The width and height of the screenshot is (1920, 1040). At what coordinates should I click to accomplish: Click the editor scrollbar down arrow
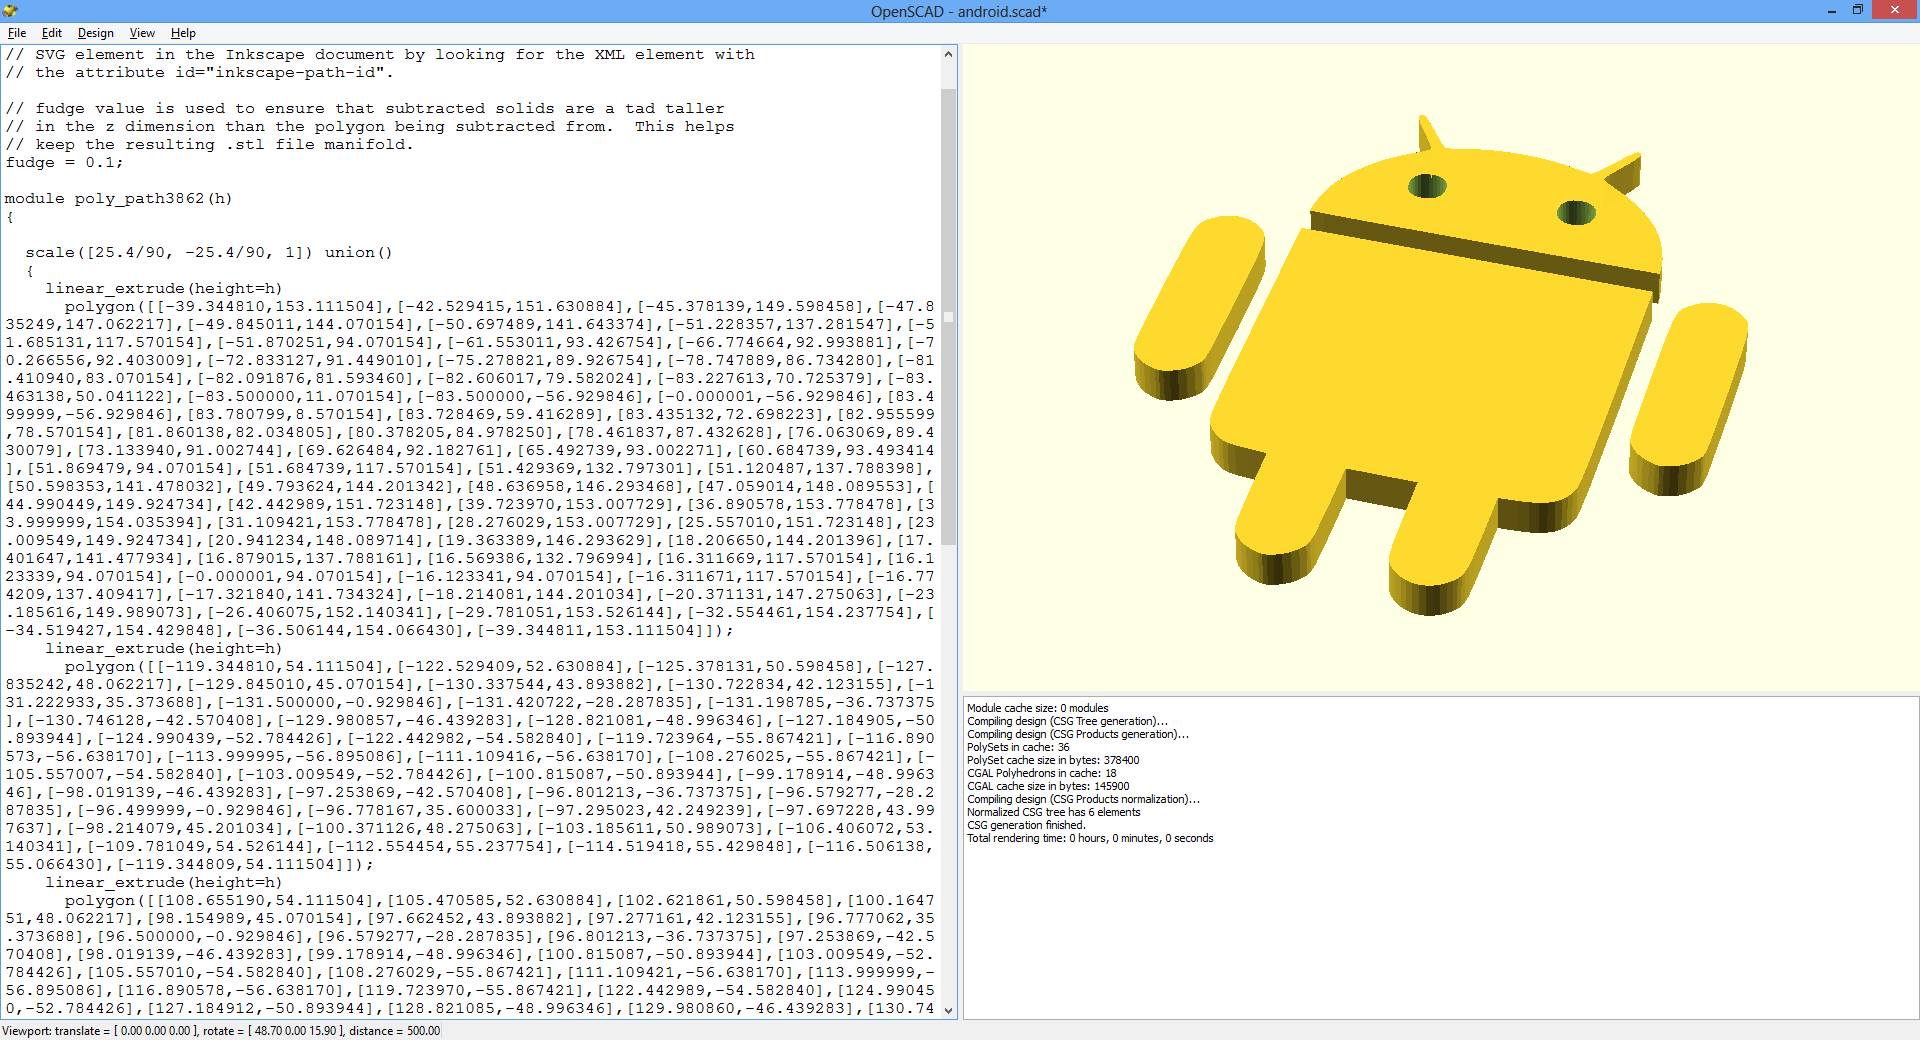(x=948, y=1010)
